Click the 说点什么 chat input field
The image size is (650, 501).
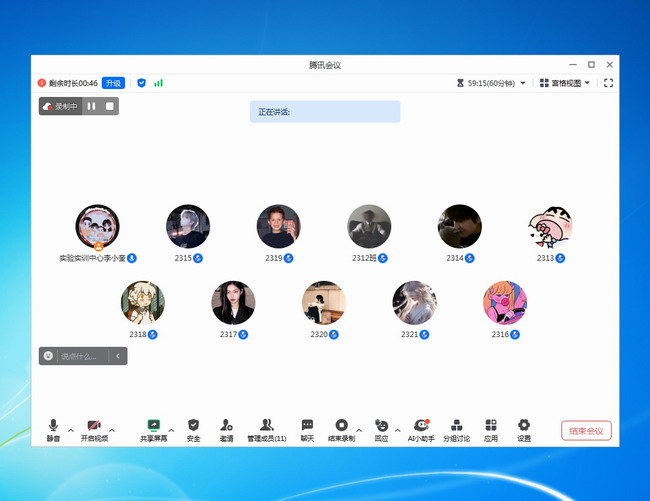(x=82, y=356)
